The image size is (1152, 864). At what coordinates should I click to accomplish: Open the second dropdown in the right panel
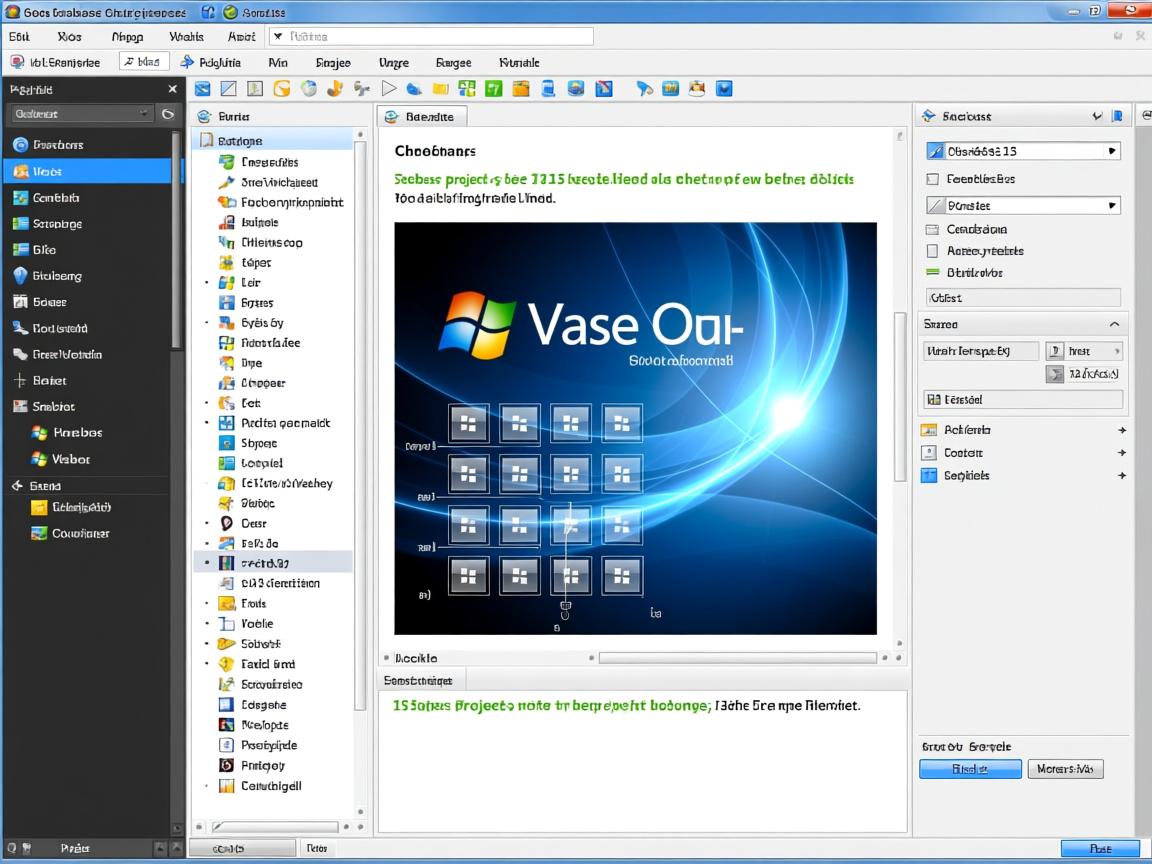point(1023,205)
